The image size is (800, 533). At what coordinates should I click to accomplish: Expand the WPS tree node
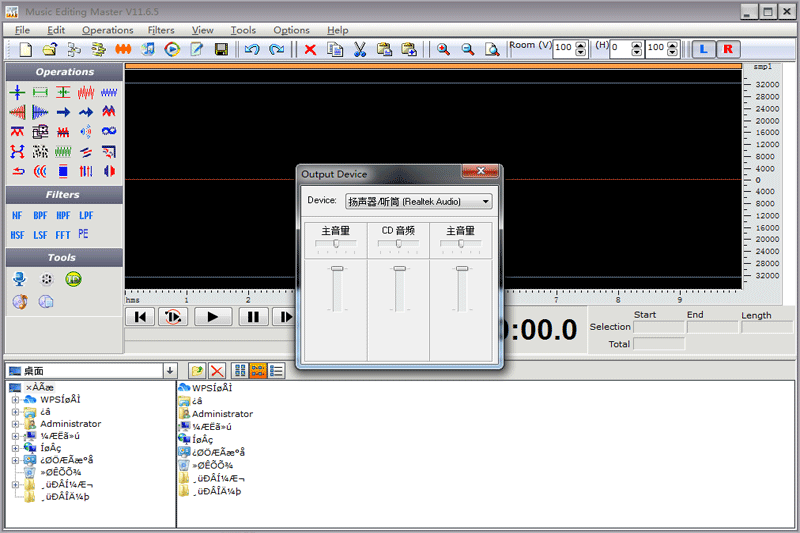tap(15, 399)
